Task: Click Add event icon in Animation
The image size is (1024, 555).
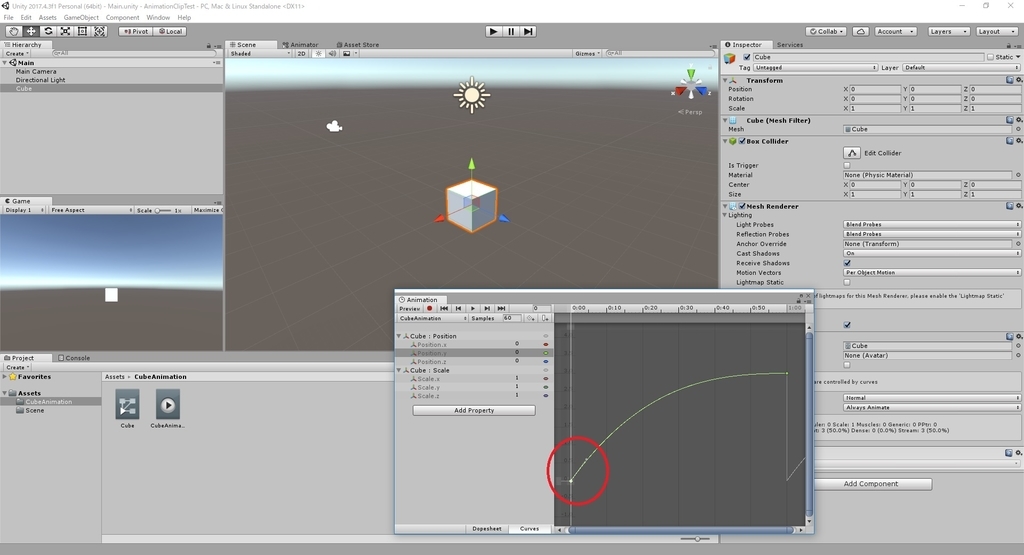Action: click(545, 318)
